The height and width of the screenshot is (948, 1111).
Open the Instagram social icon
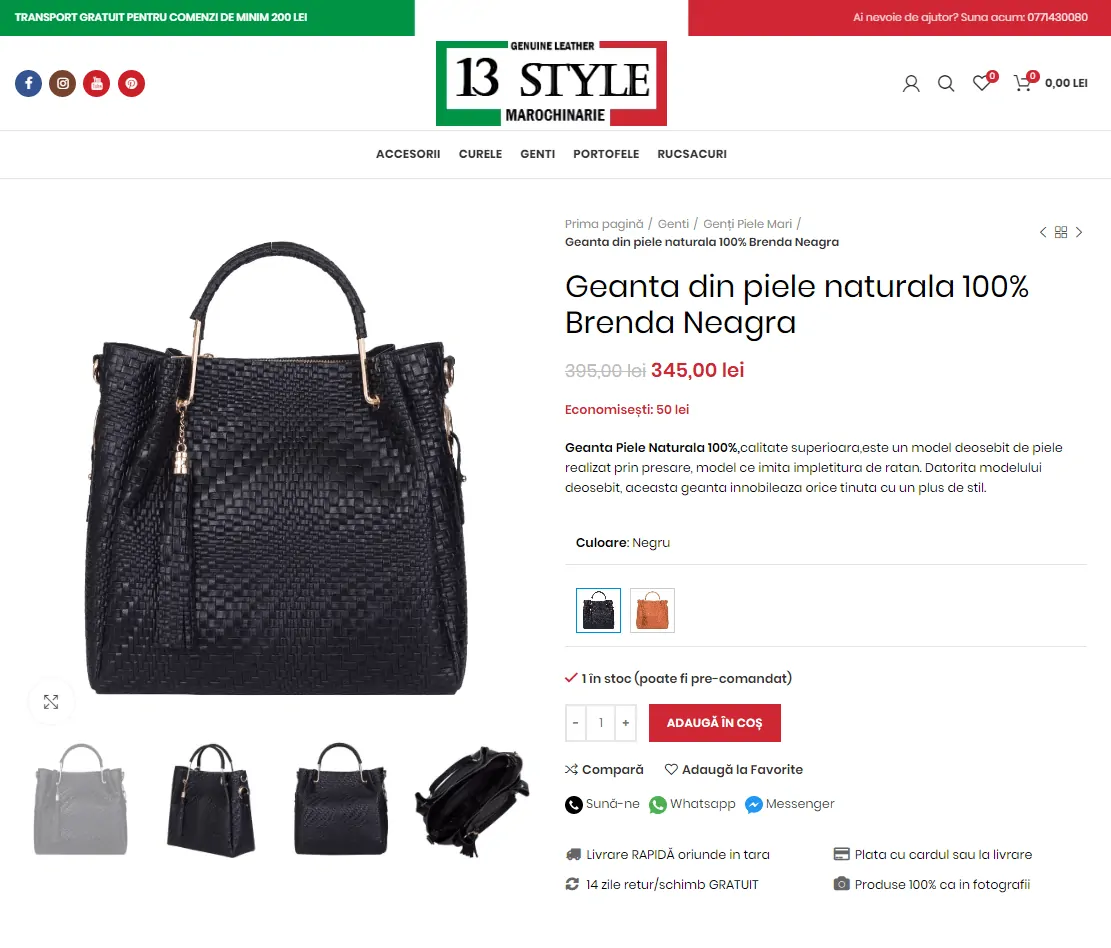(62, 84)
